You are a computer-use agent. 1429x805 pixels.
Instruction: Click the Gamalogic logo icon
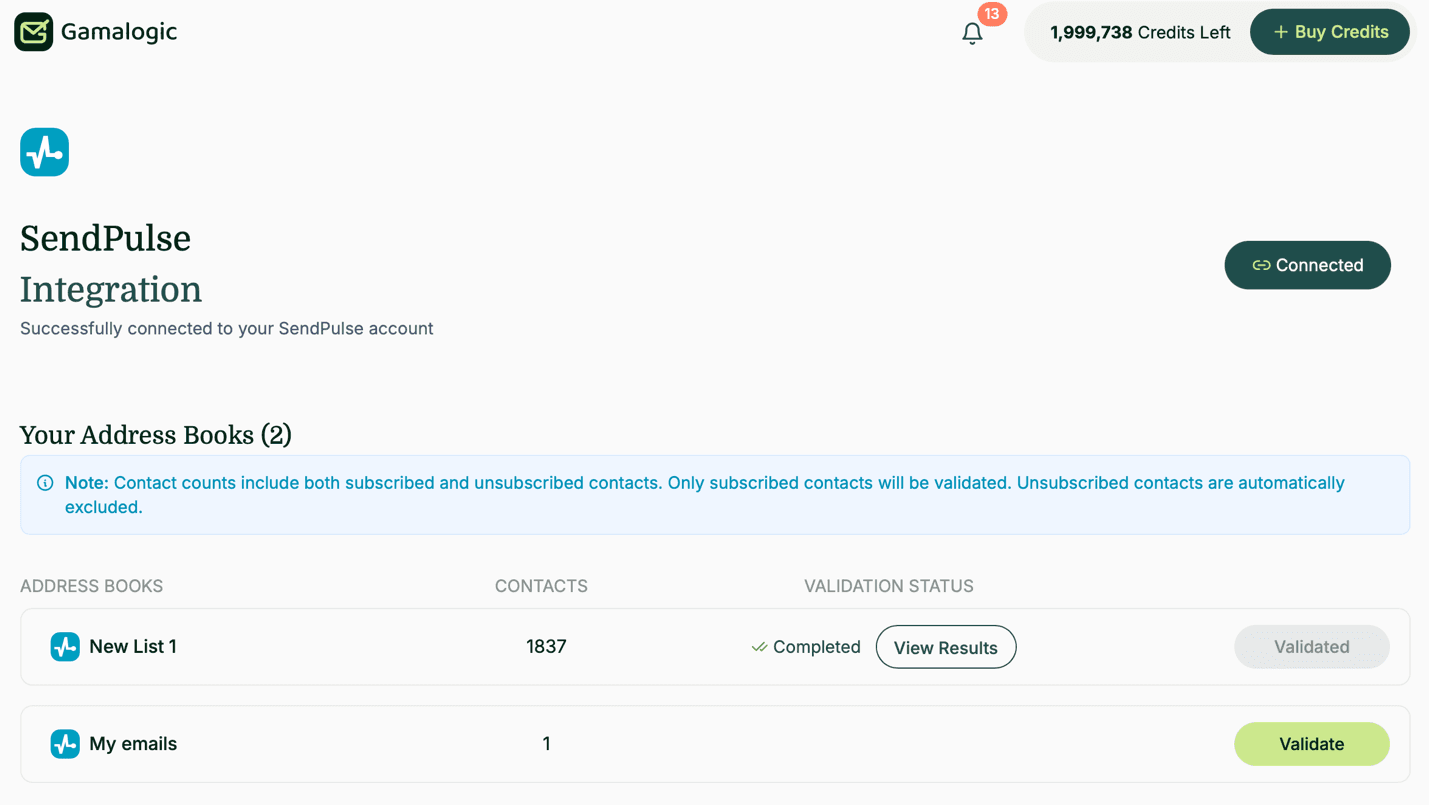(33, 31)
